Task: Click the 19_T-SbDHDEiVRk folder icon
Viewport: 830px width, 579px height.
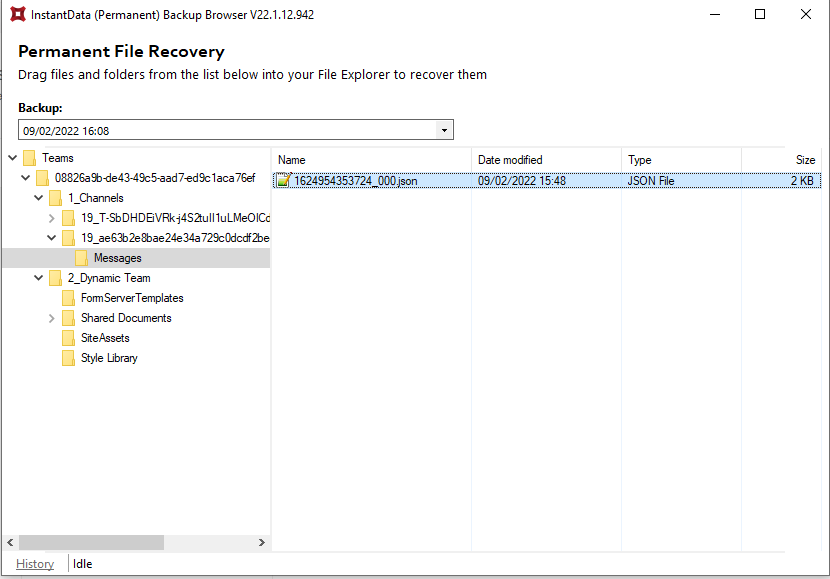Action: (x=68, y=218)
